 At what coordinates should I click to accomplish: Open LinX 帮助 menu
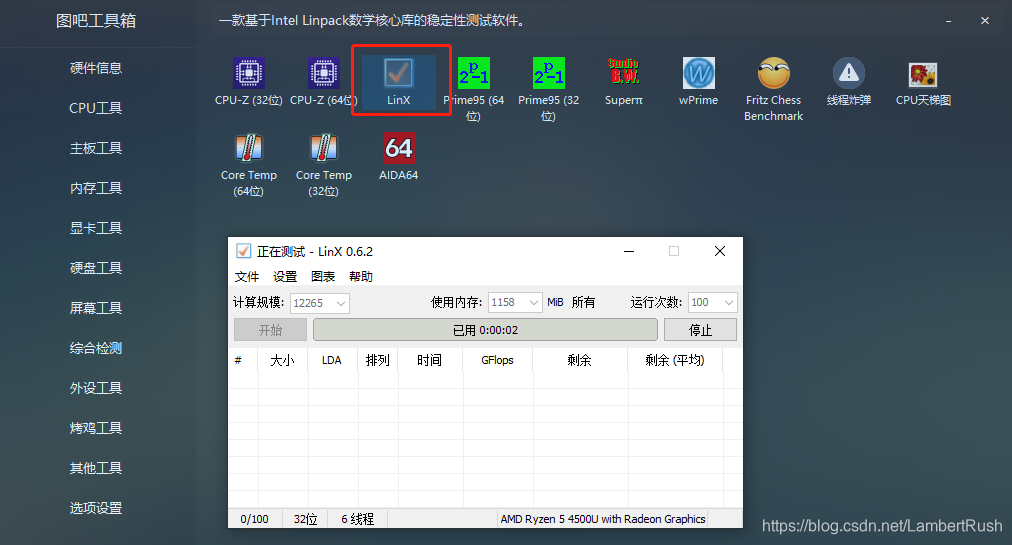[x=361, y=276]
